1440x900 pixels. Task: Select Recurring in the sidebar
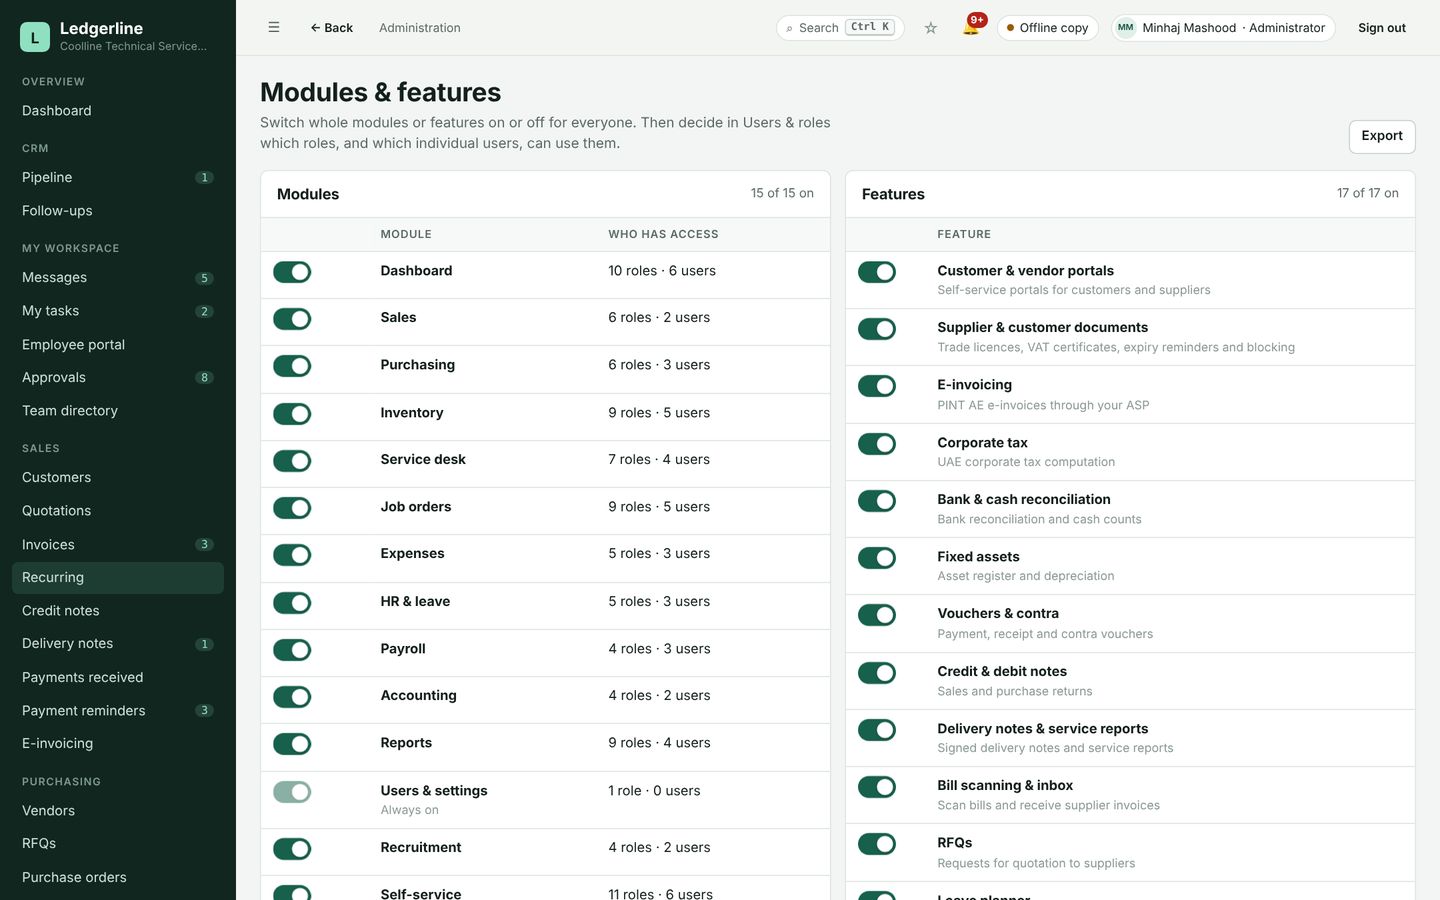(118, 577)
